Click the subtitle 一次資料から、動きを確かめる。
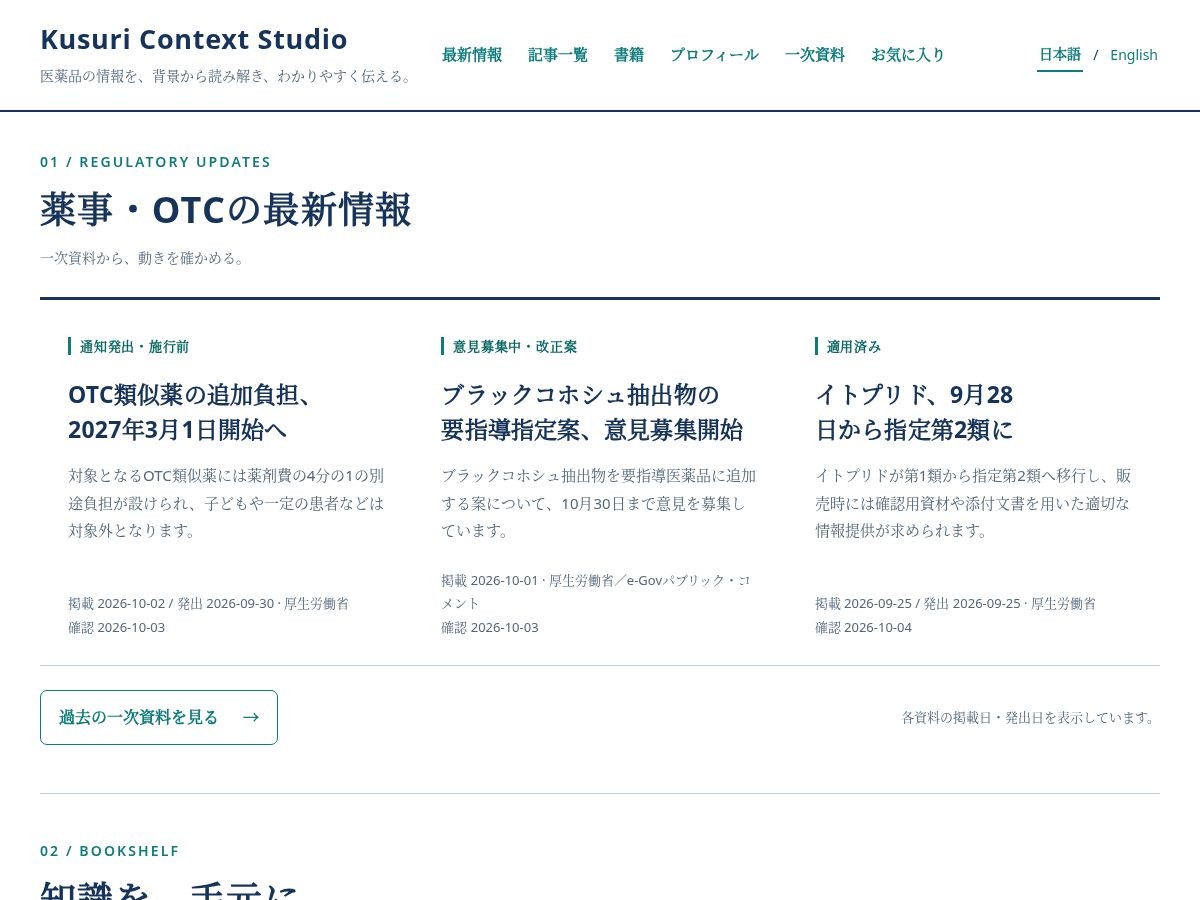This screenshot has height=900, width=1200. [145, 258]
